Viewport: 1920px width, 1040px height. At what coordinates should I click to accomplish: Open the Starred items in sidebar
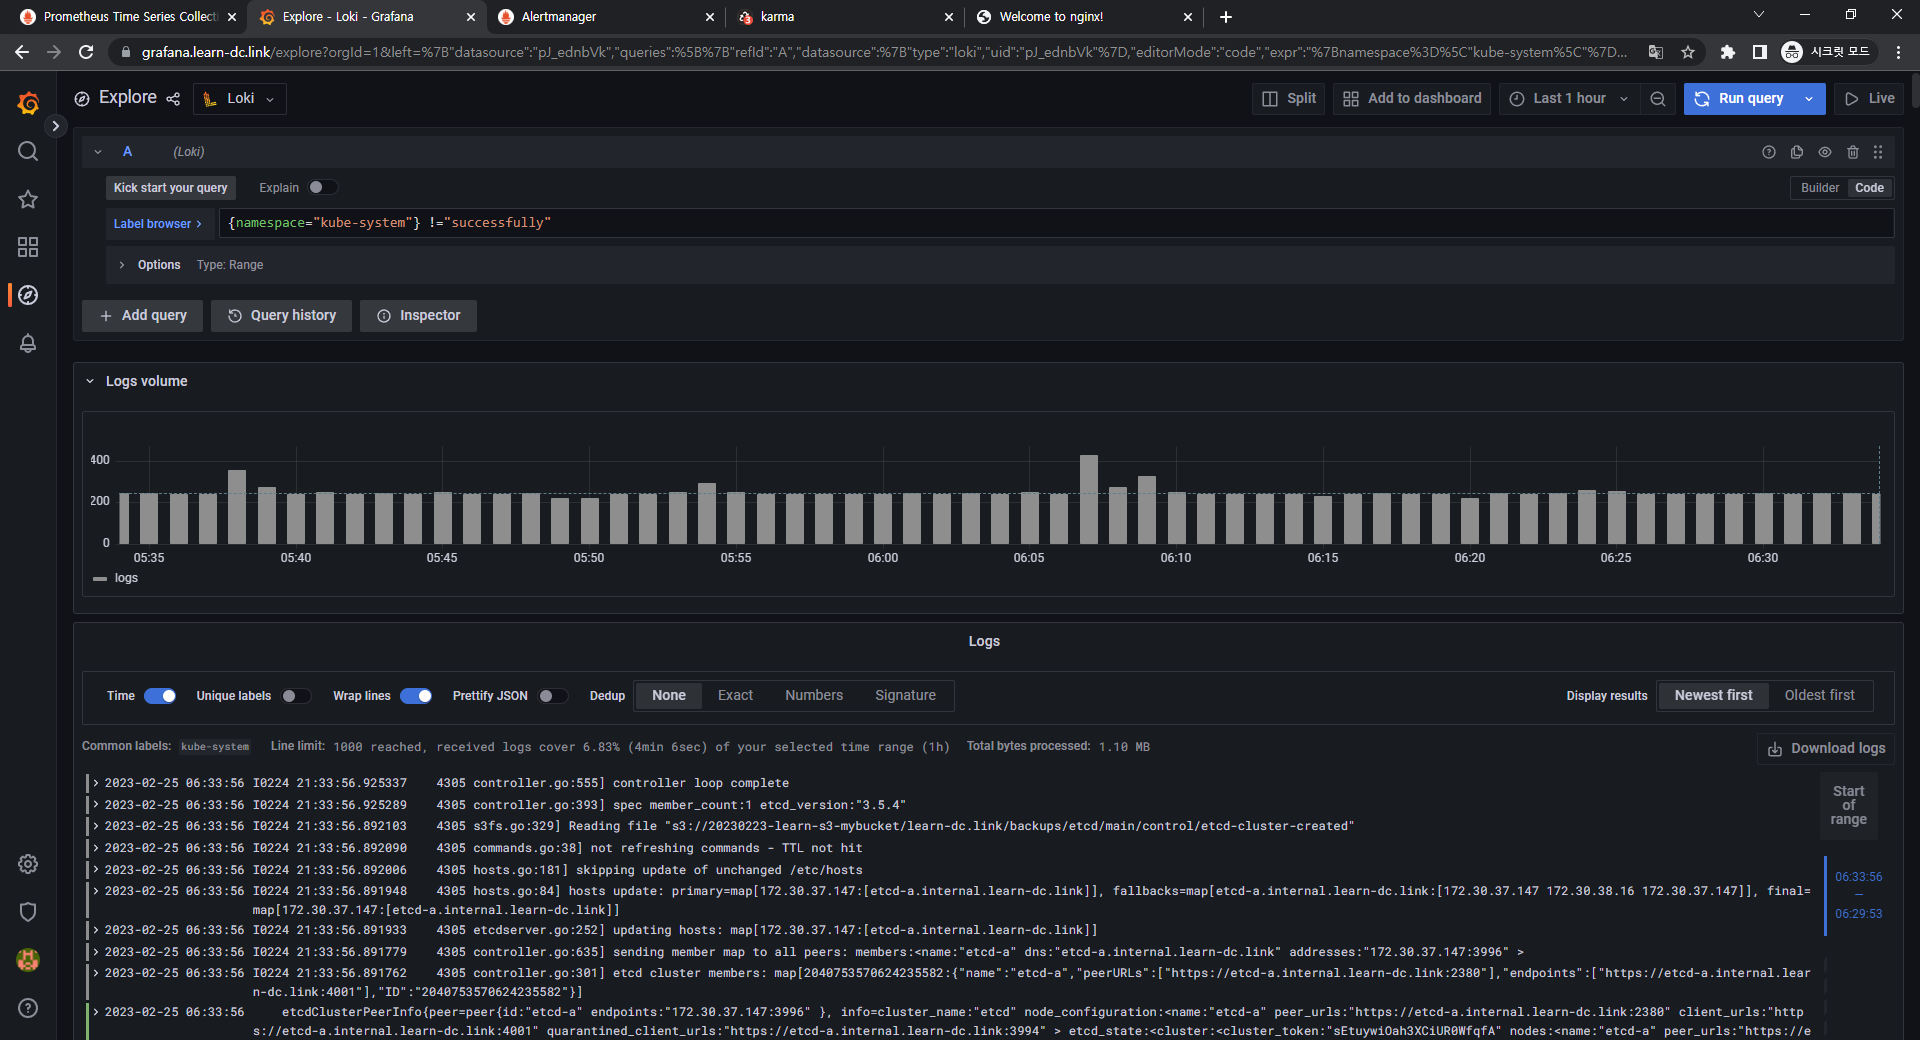point(28,199)
